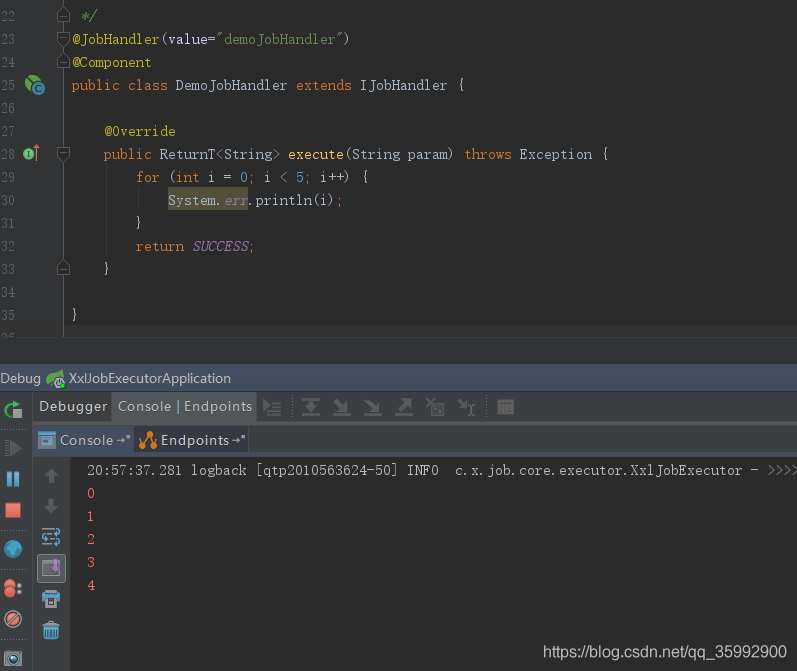Stop the running application (red square)
797x671 pixels.
click(13, 510)
